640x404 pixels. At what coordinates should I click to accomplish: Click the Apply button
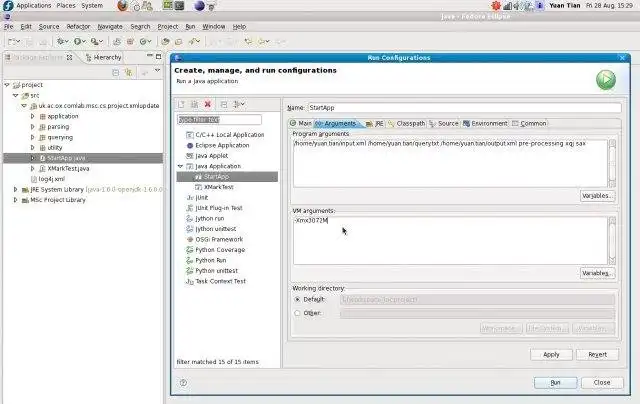(551, 355)
